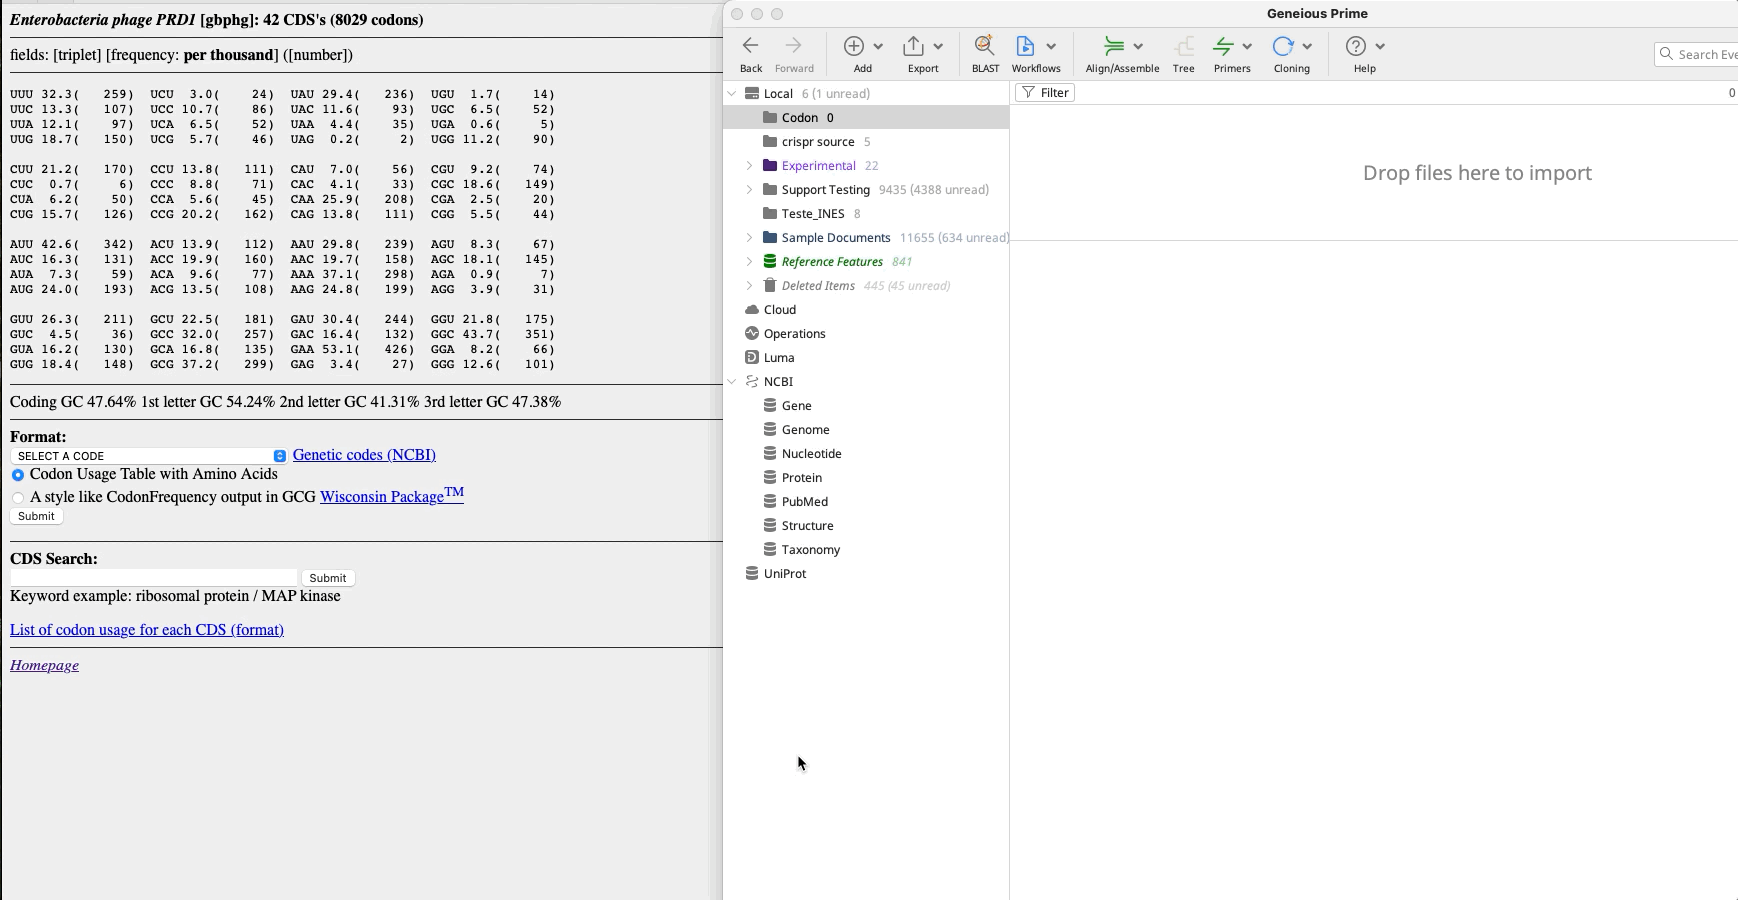The height and width of the screenshot is (900, 1738).
Task: Click the BLAST search icon
Action: 985,46
